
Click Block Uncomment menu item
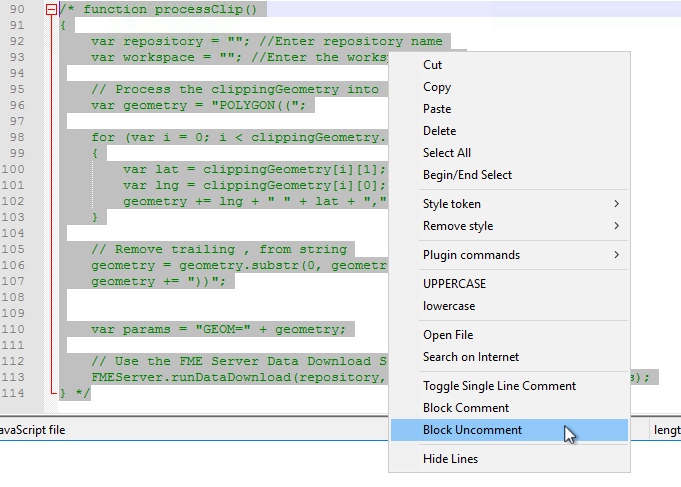[472, 430]
